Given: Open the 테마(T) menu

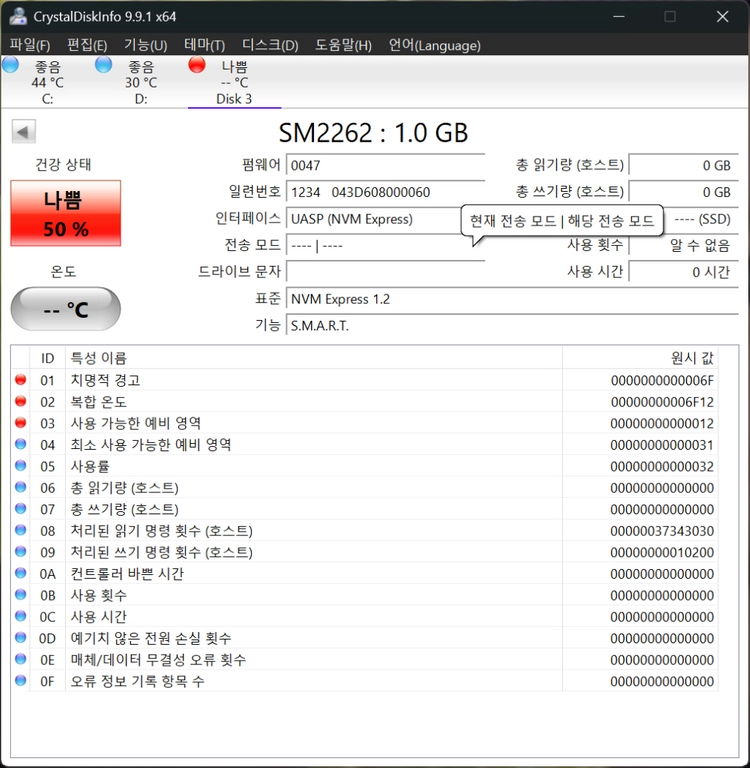Looking at the screenshot, I should coord(204,45).
